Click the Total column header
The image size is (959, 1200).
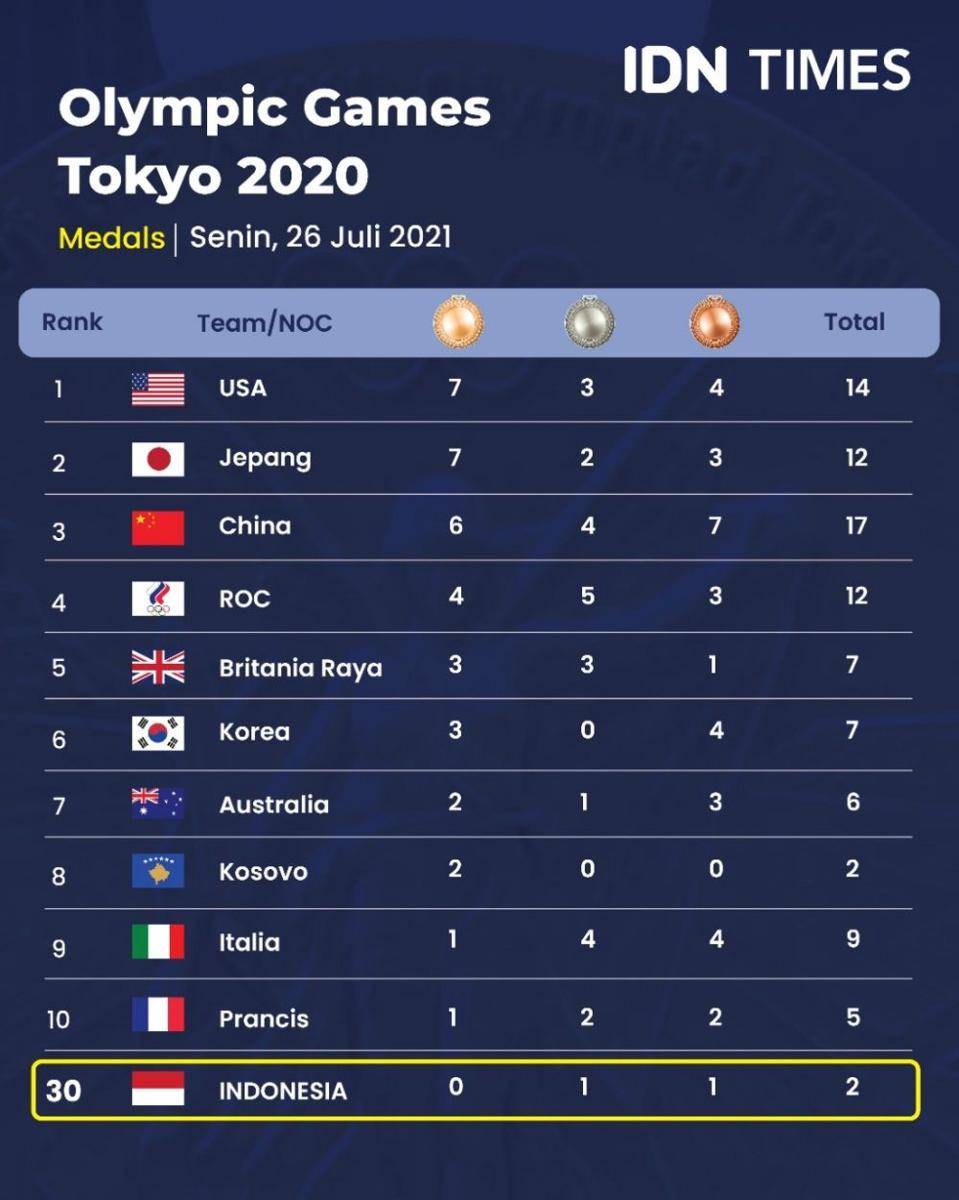coord(855,322)
